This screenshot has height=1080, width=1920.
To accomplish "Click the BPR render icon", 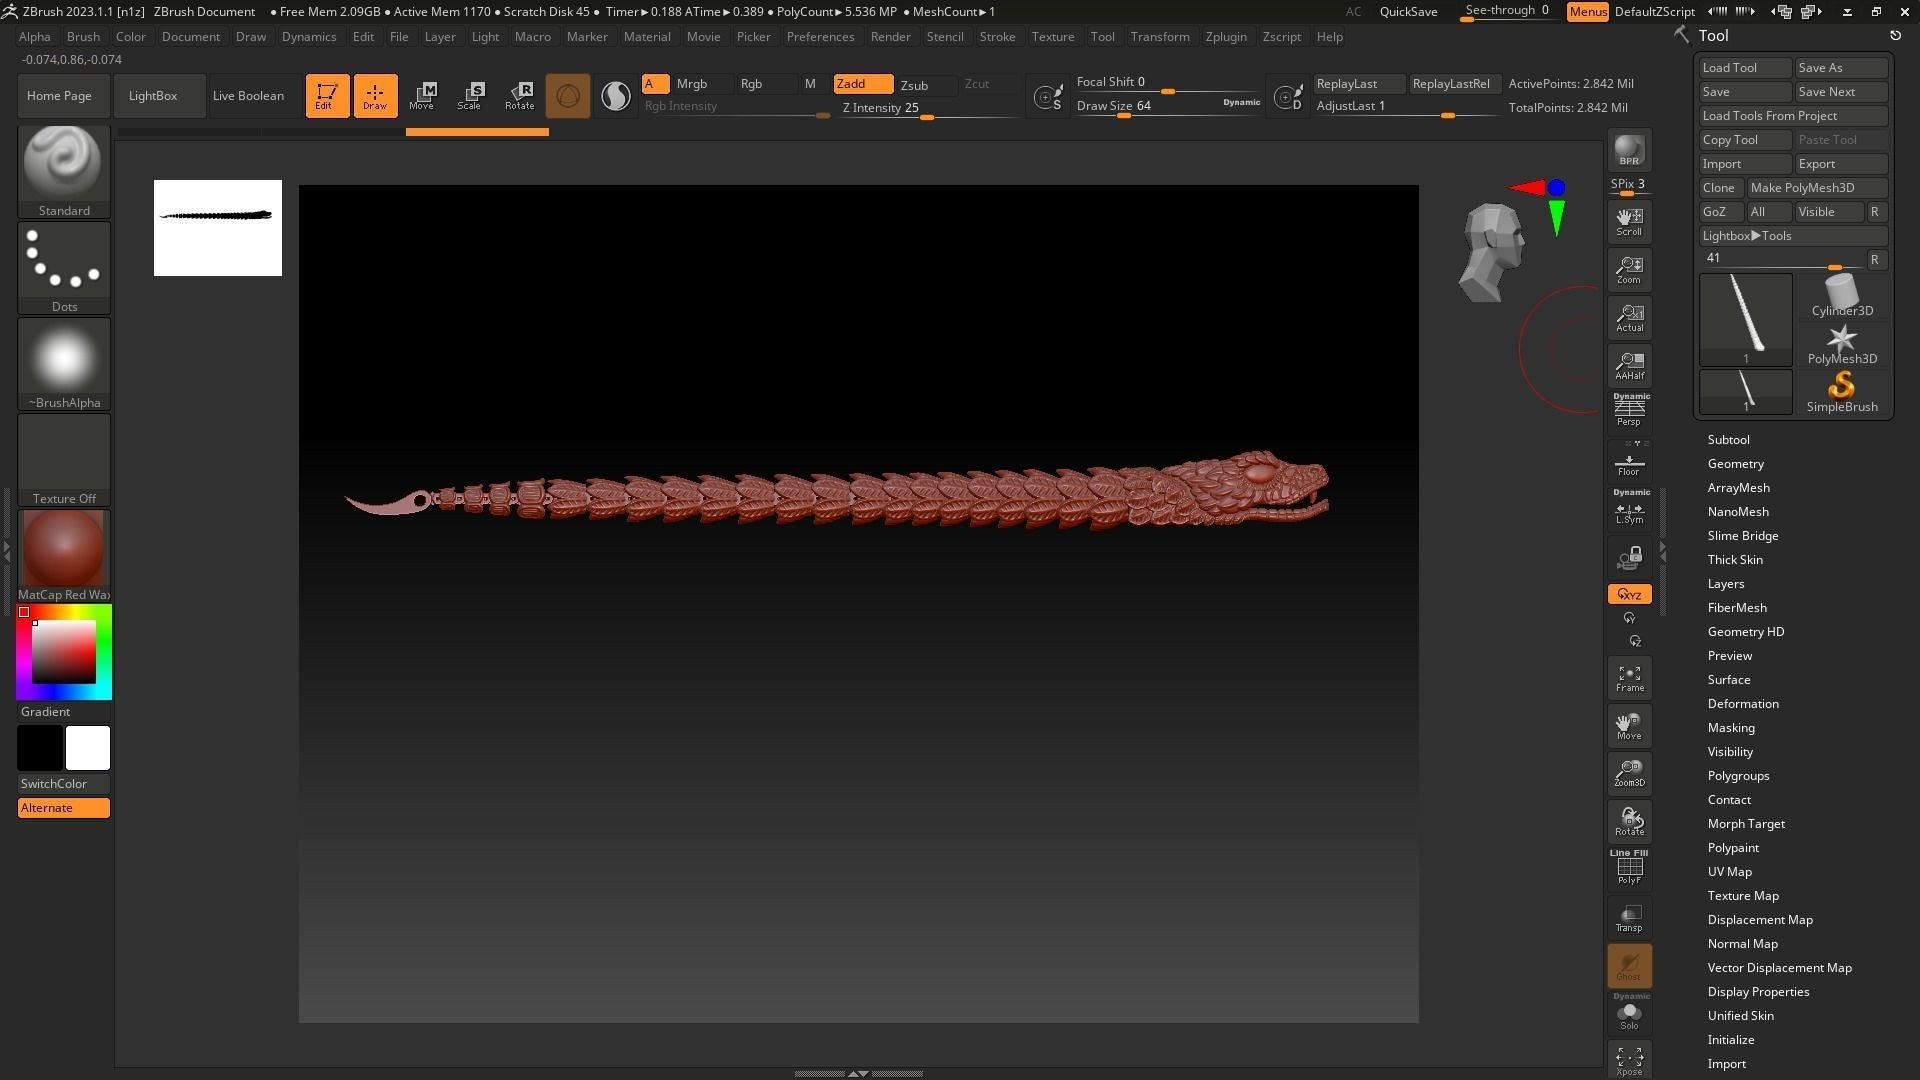I will [1629, 150].
